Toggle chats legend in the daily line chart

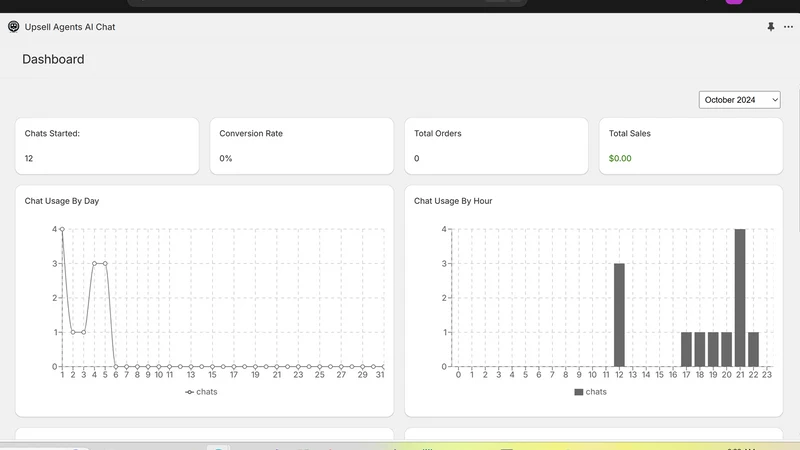[201, 392]
